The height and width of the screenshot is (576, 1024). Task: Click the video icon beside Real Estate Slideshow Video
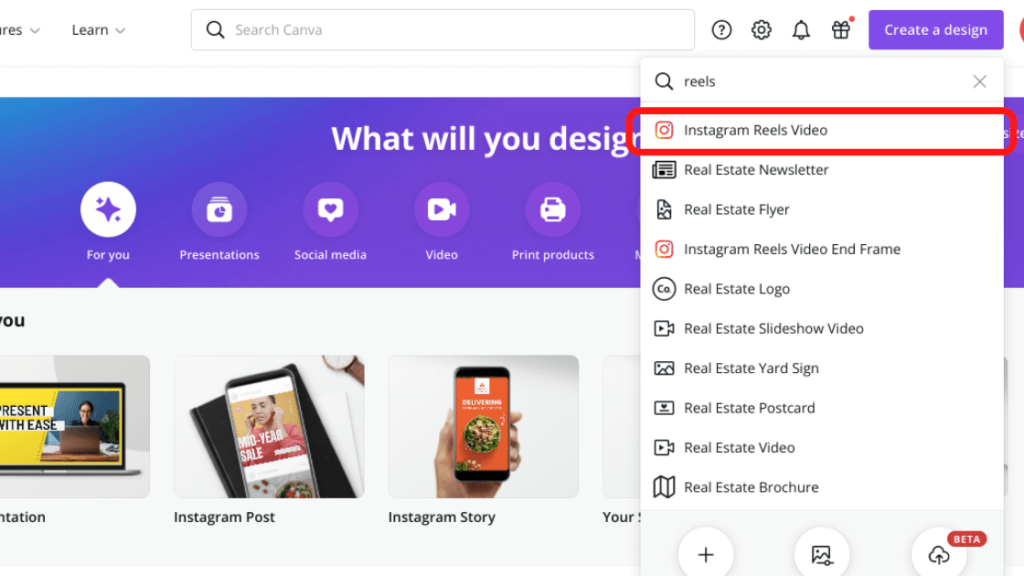[664, 328]
